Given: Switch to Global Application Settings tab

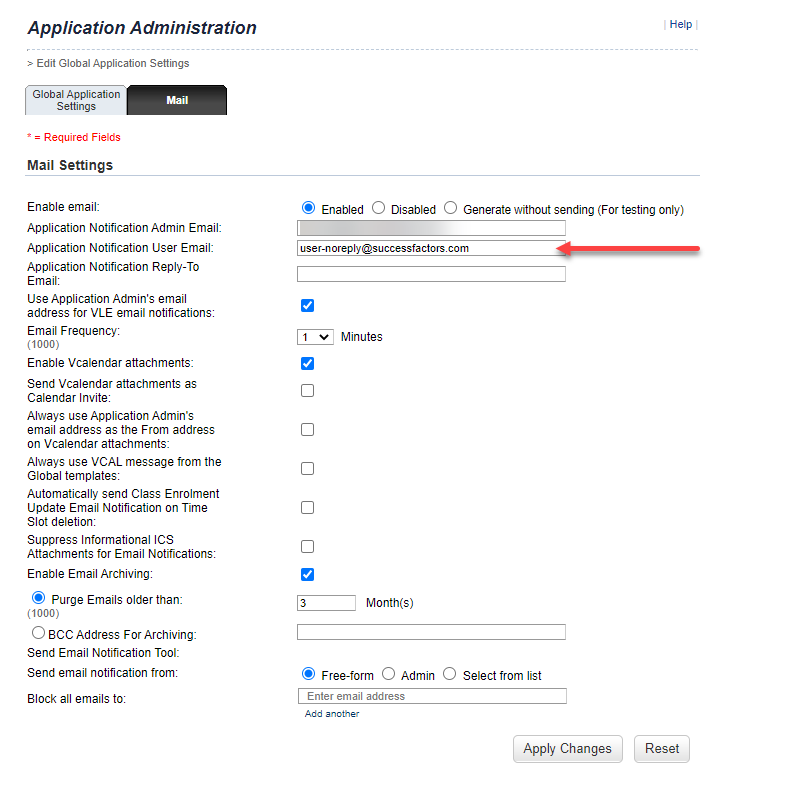Looking at the screenshot, I should 76,100.
